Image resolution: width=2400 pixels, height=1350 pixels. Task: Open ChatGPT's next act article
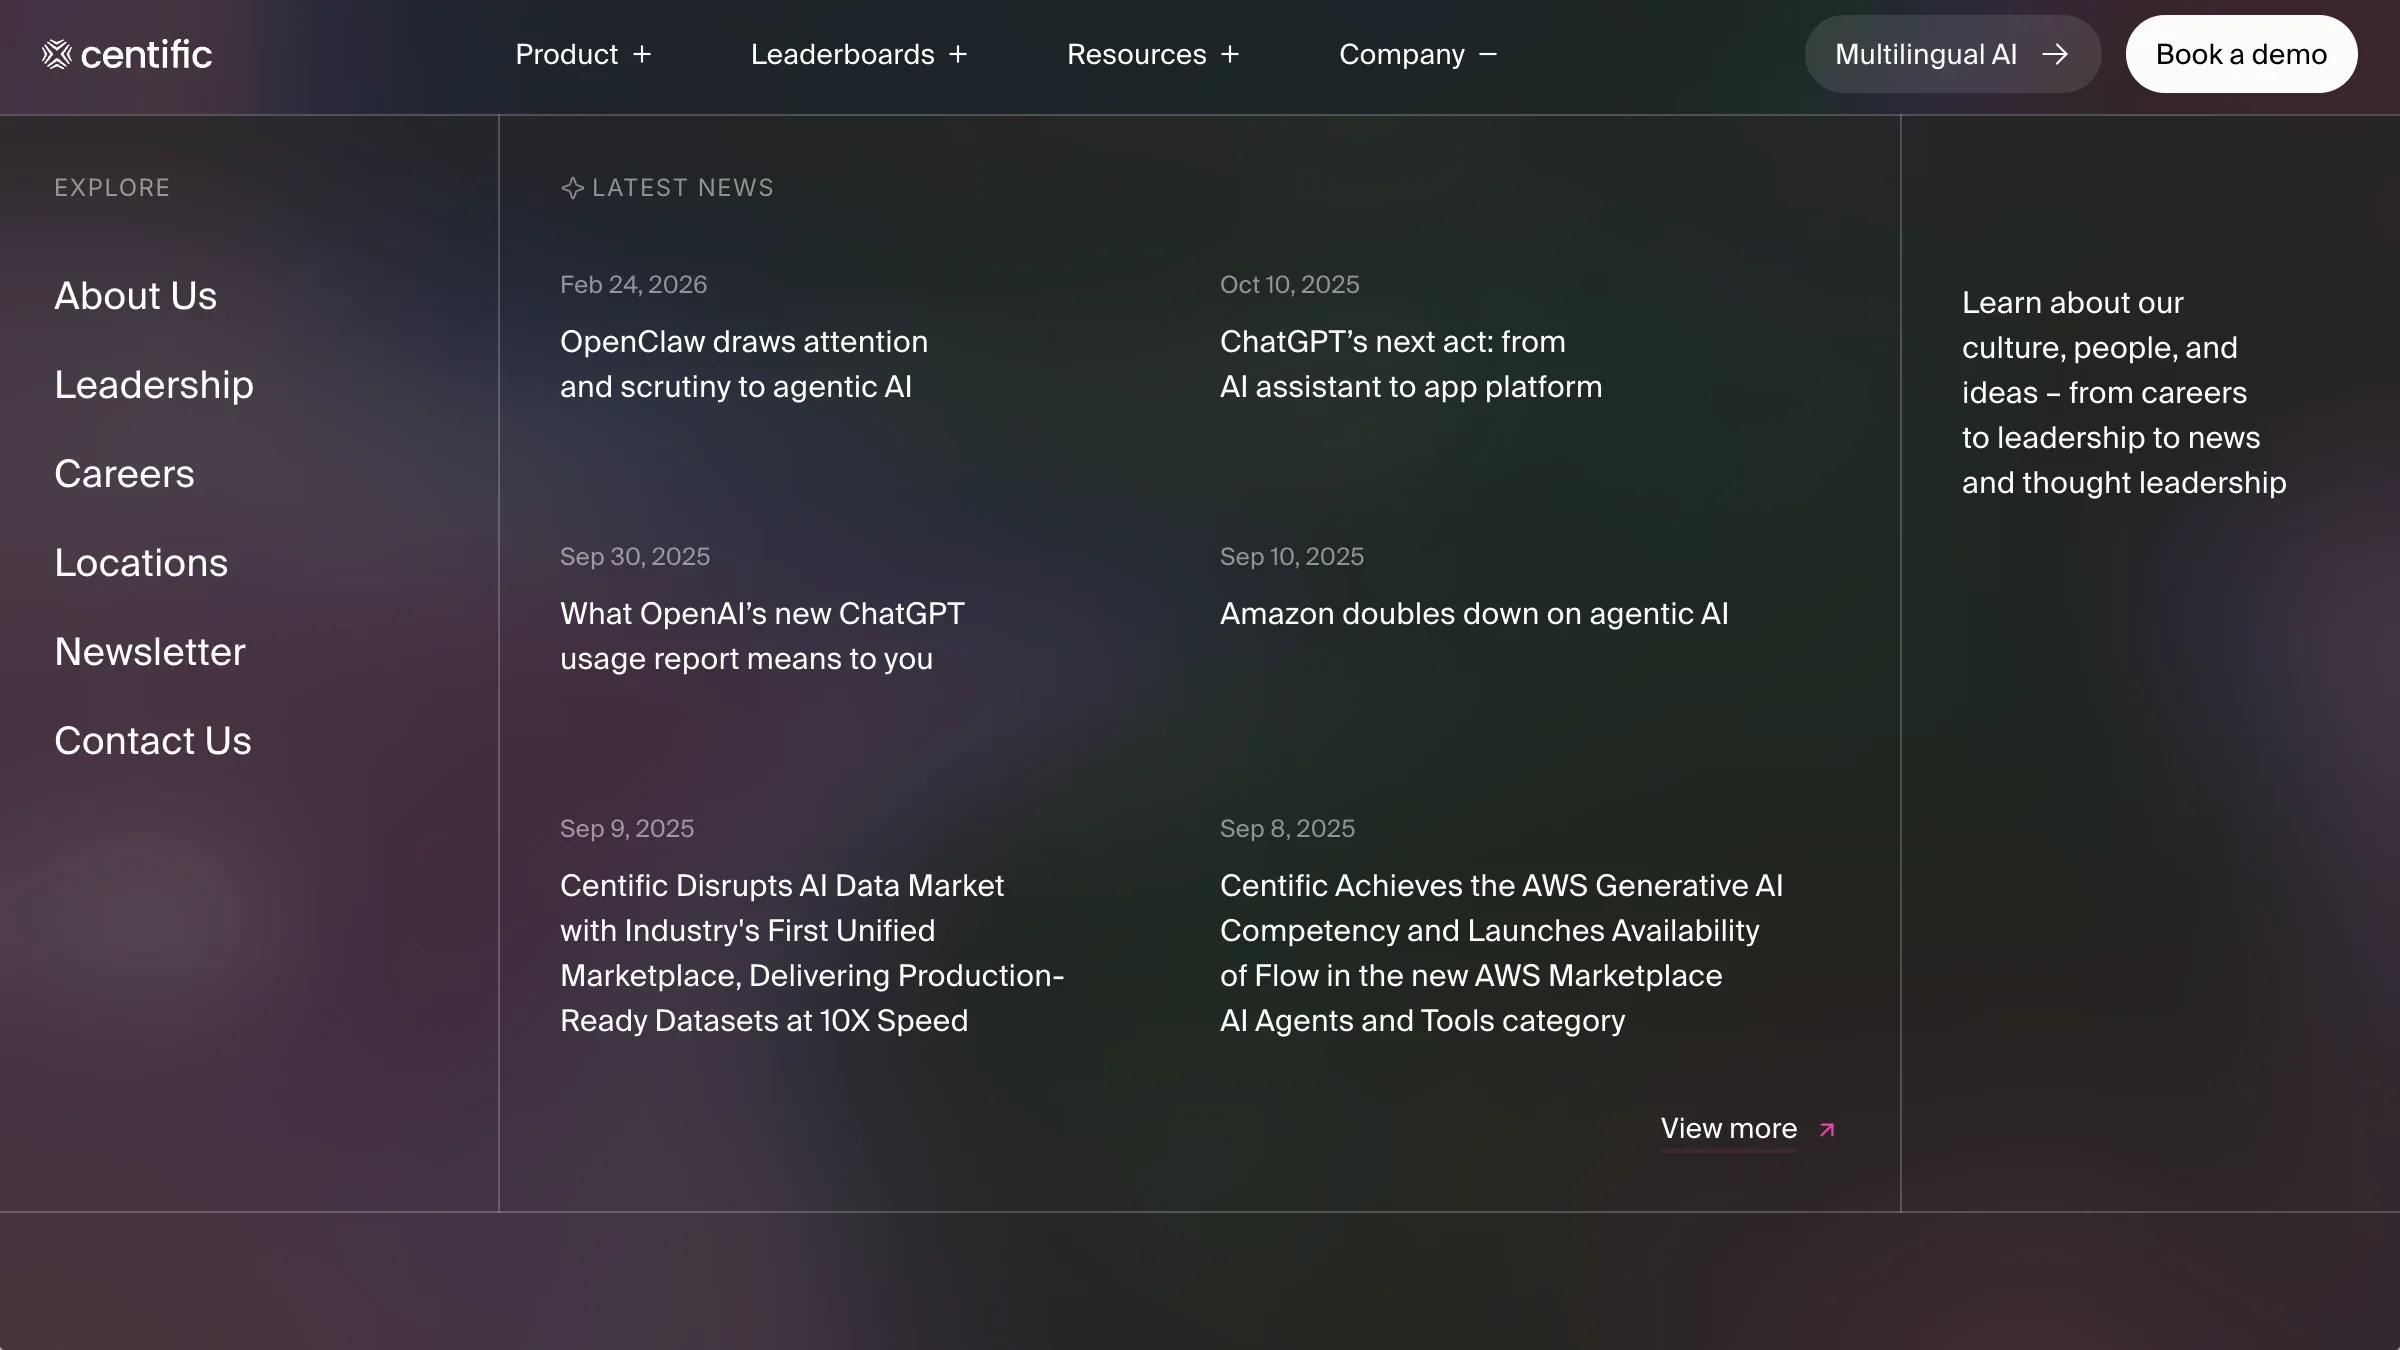(x=1410, y=364)
